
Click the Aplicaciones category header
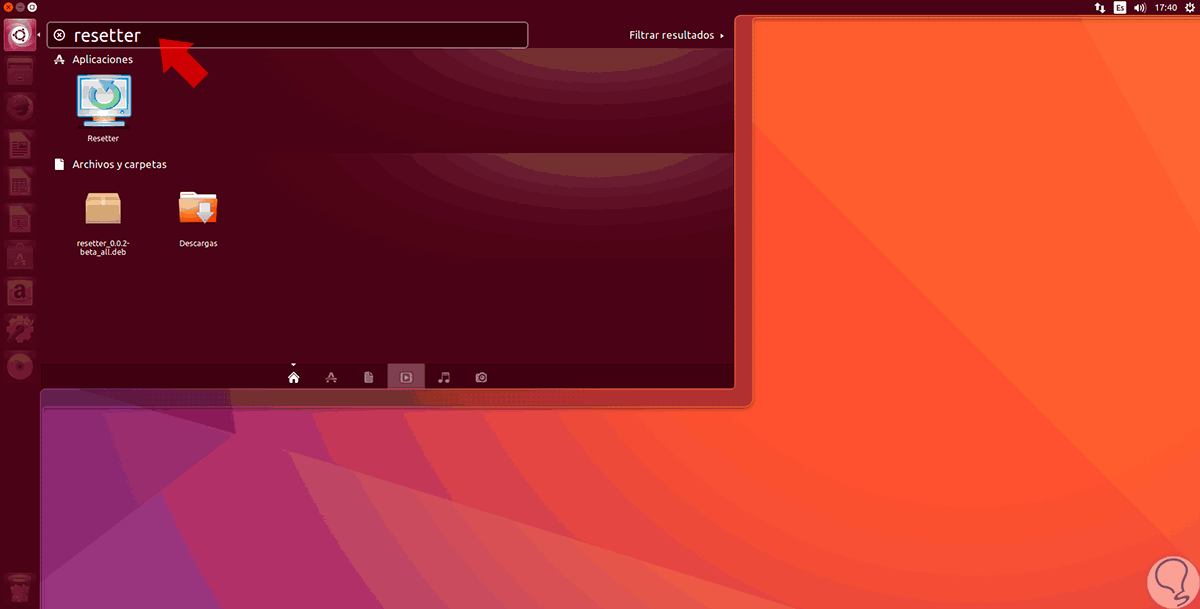102,60
